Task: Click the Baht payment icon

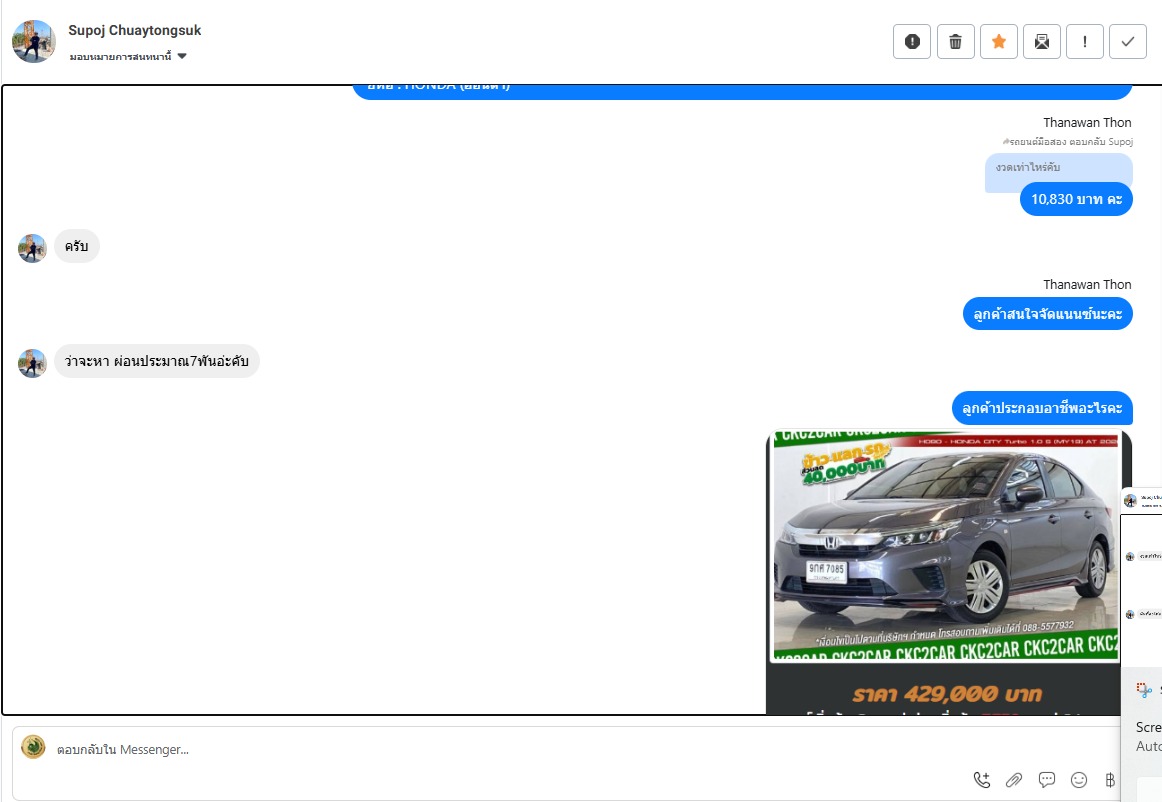Action: click(x=1110, y=779)
